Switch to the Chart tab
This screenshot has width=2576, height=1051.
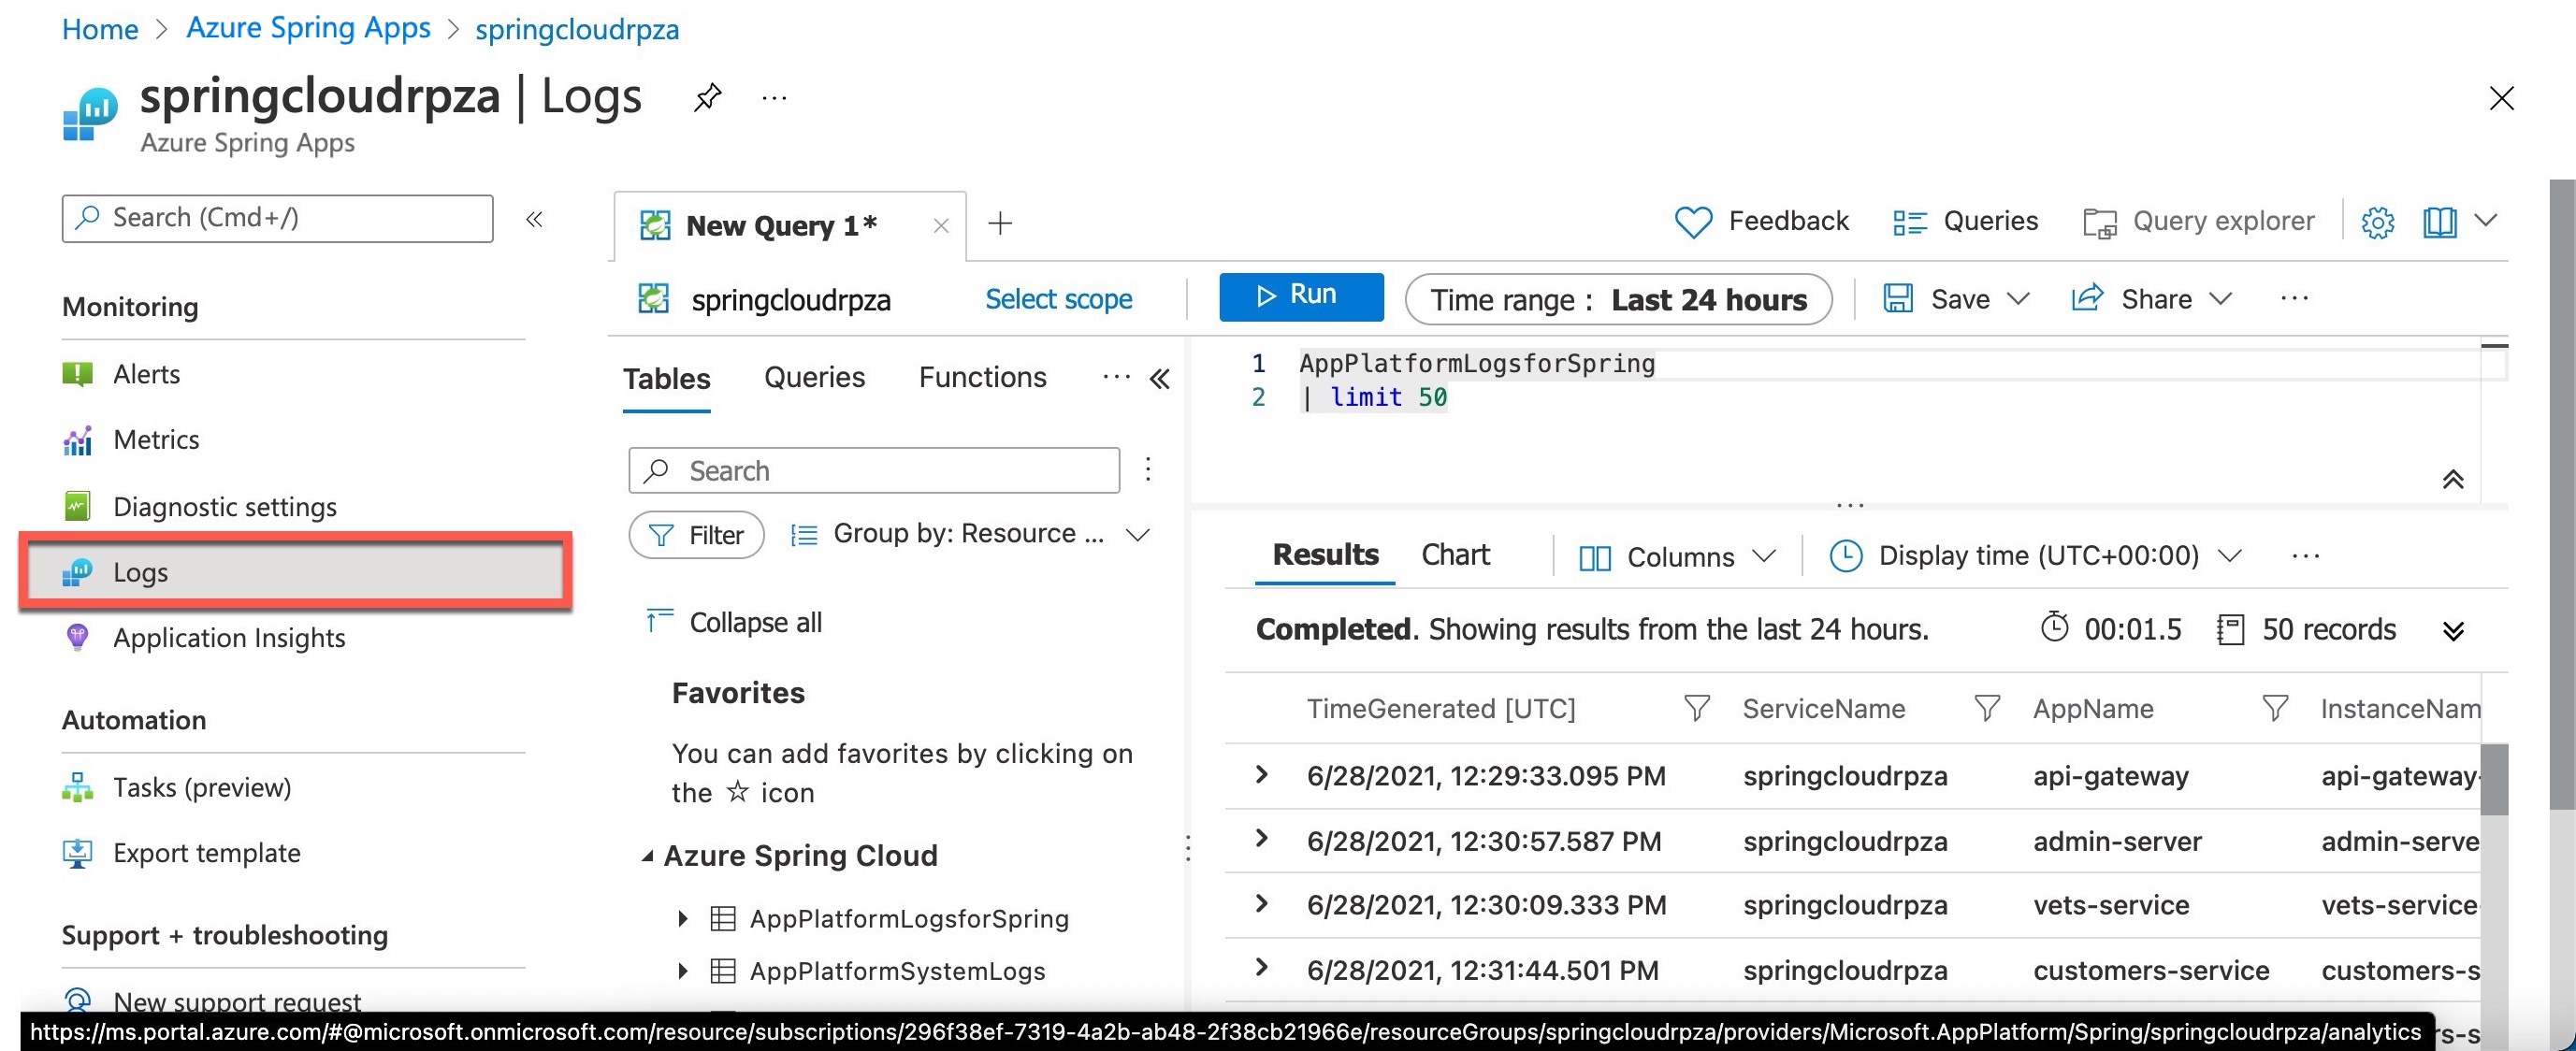click(1455, 554)
